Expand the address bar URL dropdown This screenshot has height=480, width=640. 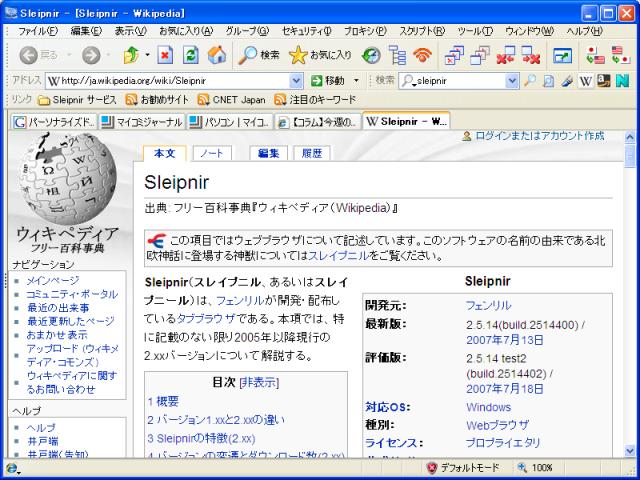tap(296, 81)
